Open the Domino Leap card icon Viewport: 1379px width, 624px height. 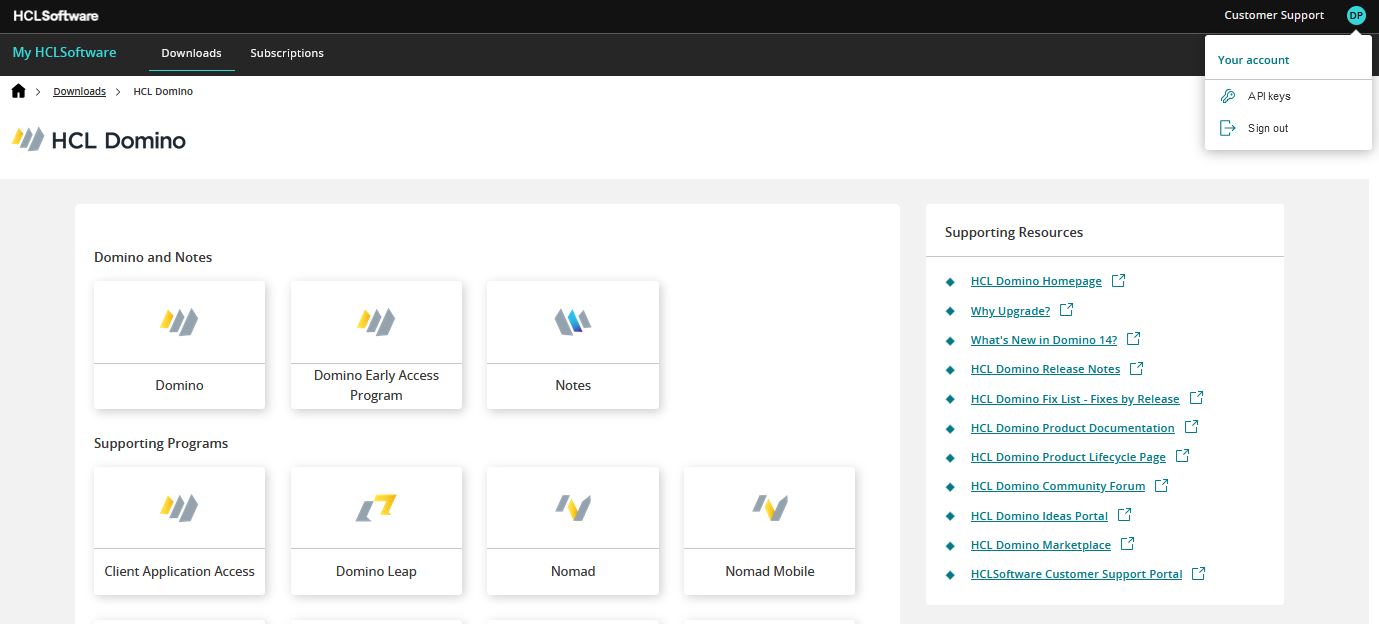click(377, 507)
